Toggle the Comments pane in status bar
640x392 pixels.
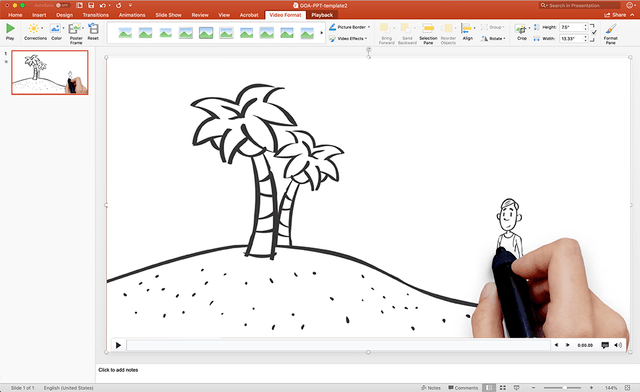click(463, 388)
